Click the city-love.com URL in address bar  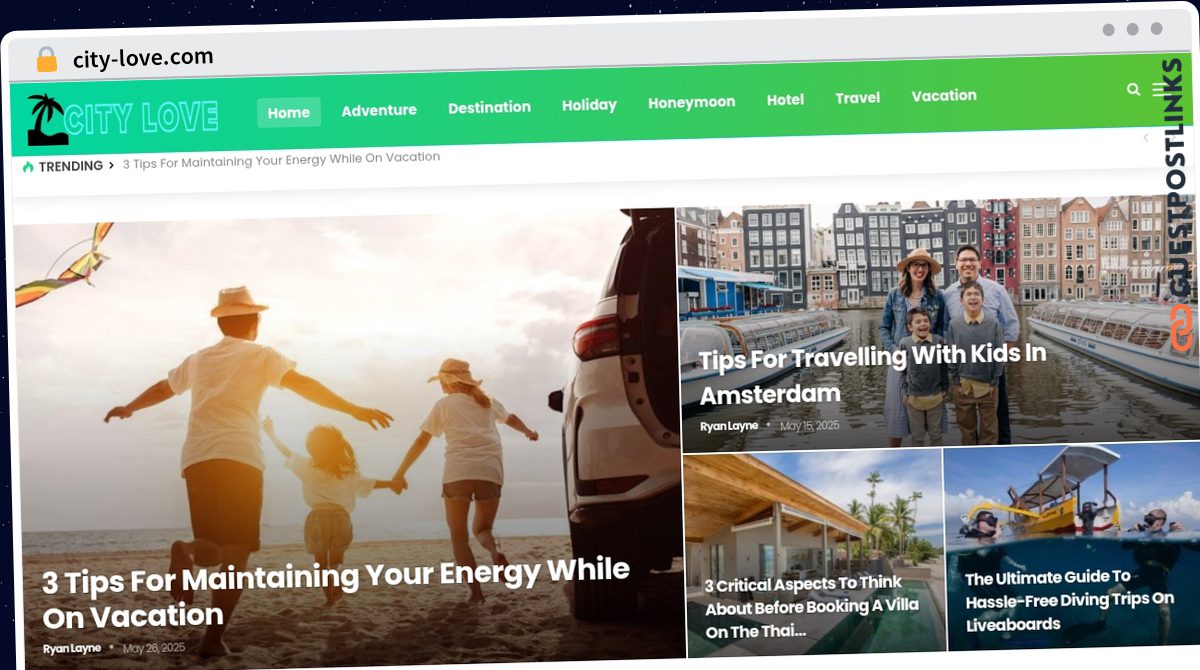point(143,58)
